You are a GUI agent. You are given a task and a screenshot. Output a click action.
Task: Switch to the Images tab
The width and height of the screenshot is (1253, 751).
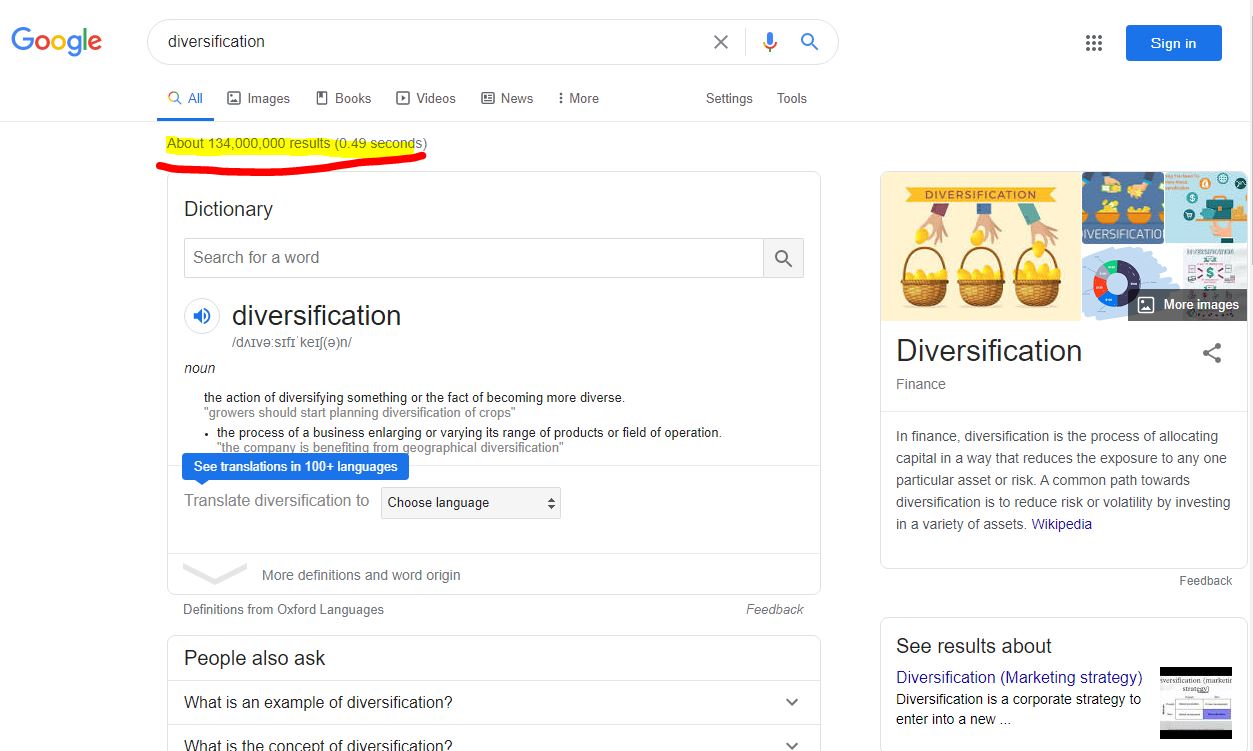[x=258, y=98]
